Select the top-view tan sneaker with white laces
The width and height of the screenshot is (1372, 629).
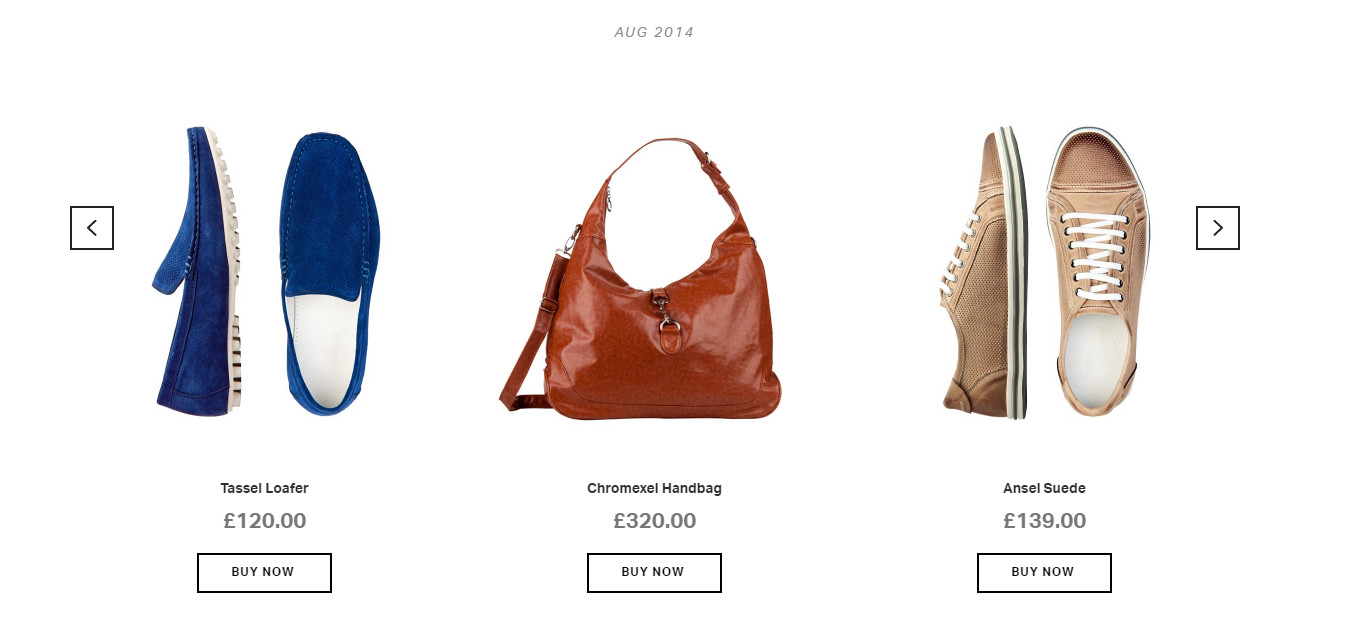pos(1097,272)
